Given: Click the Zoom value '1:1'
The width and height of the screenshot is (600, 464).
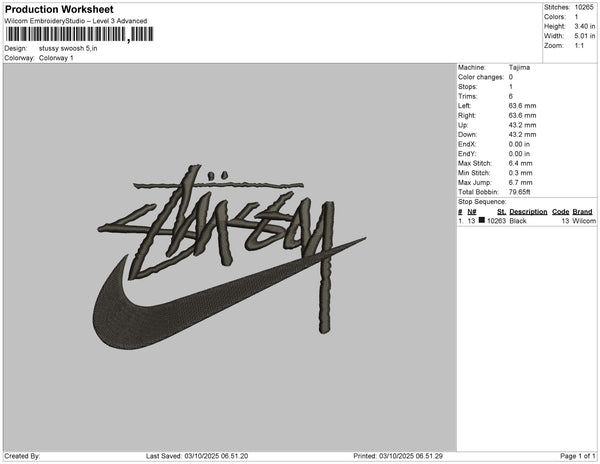Looking at the screenshot, I should pos(579,46).
